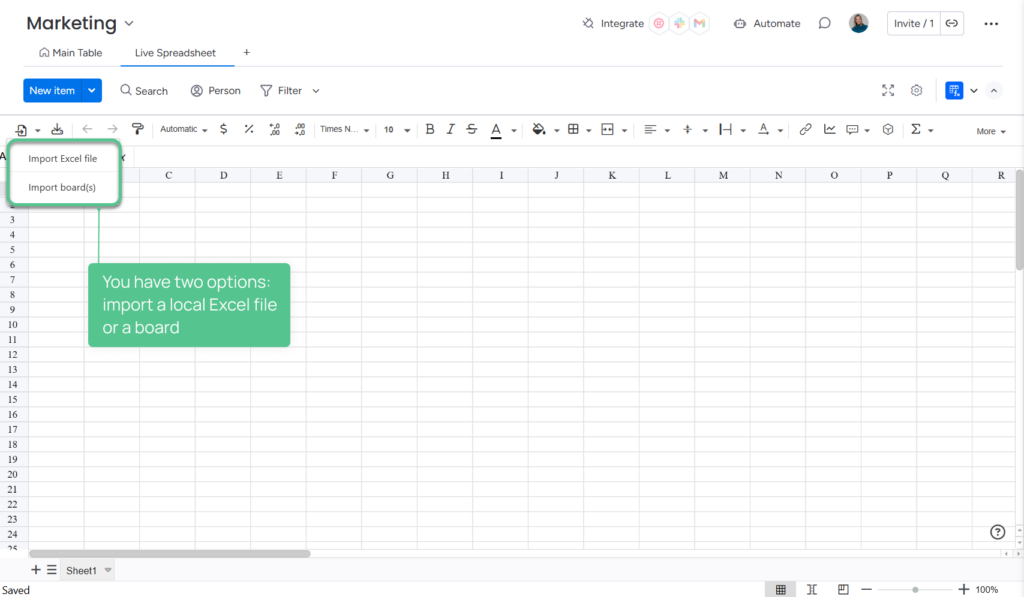Switch to the Main Table tab
The height and width of the screenshot is (597, 1024).
pyautogui.click(x=70, y=52)
